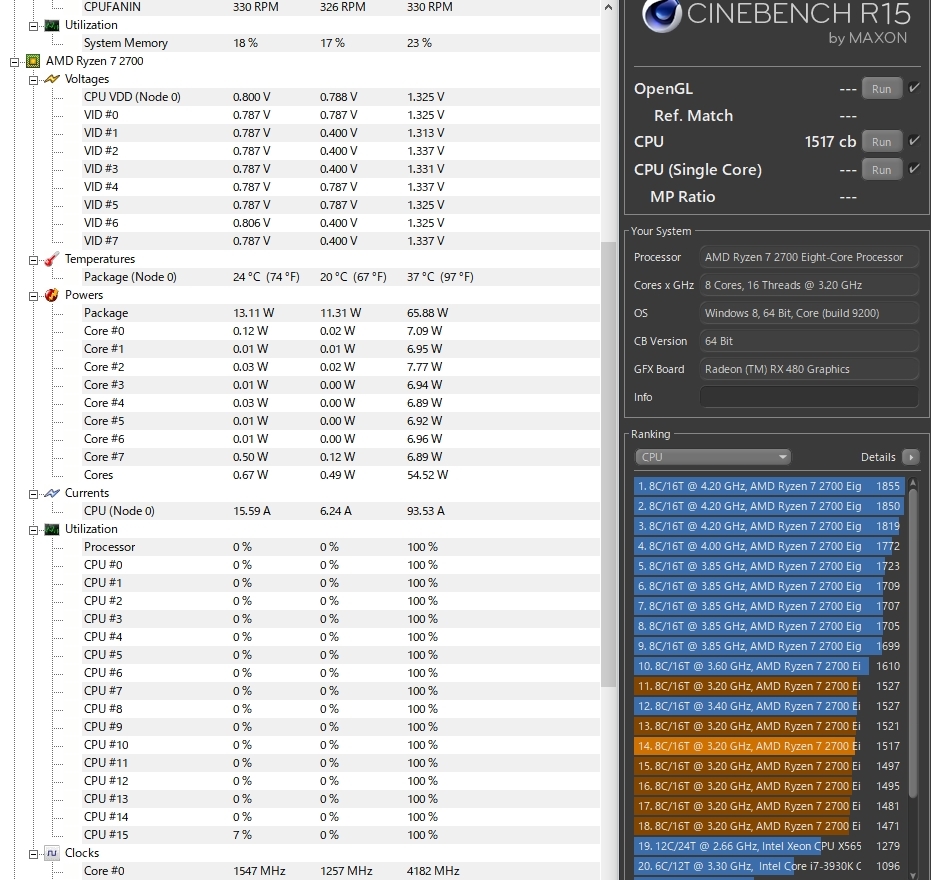Select the Package (Node 0) temperature row

[x=341, y=277]
